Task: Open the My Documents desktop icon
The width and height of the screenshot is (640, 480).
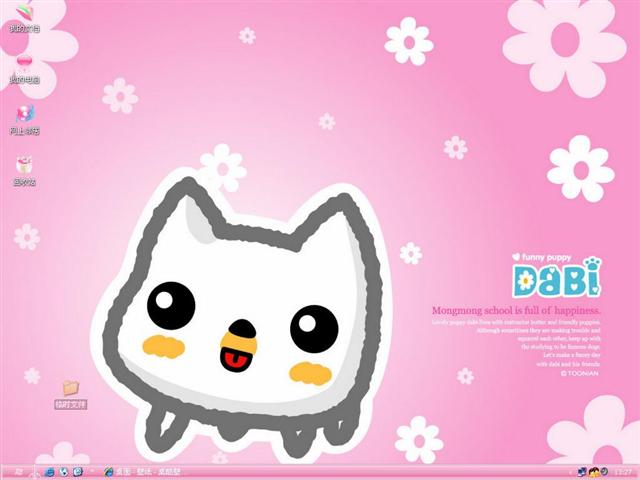Action: pos(24,17)
